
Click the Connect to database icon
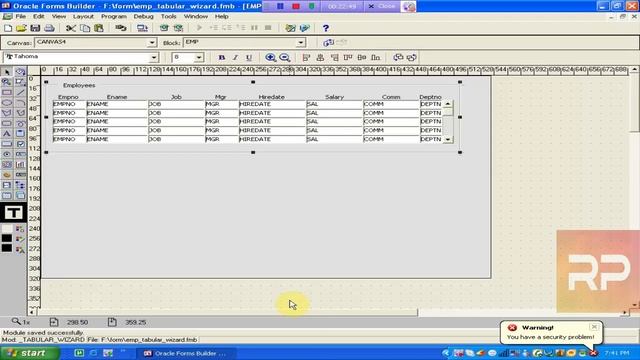point(120,28)
